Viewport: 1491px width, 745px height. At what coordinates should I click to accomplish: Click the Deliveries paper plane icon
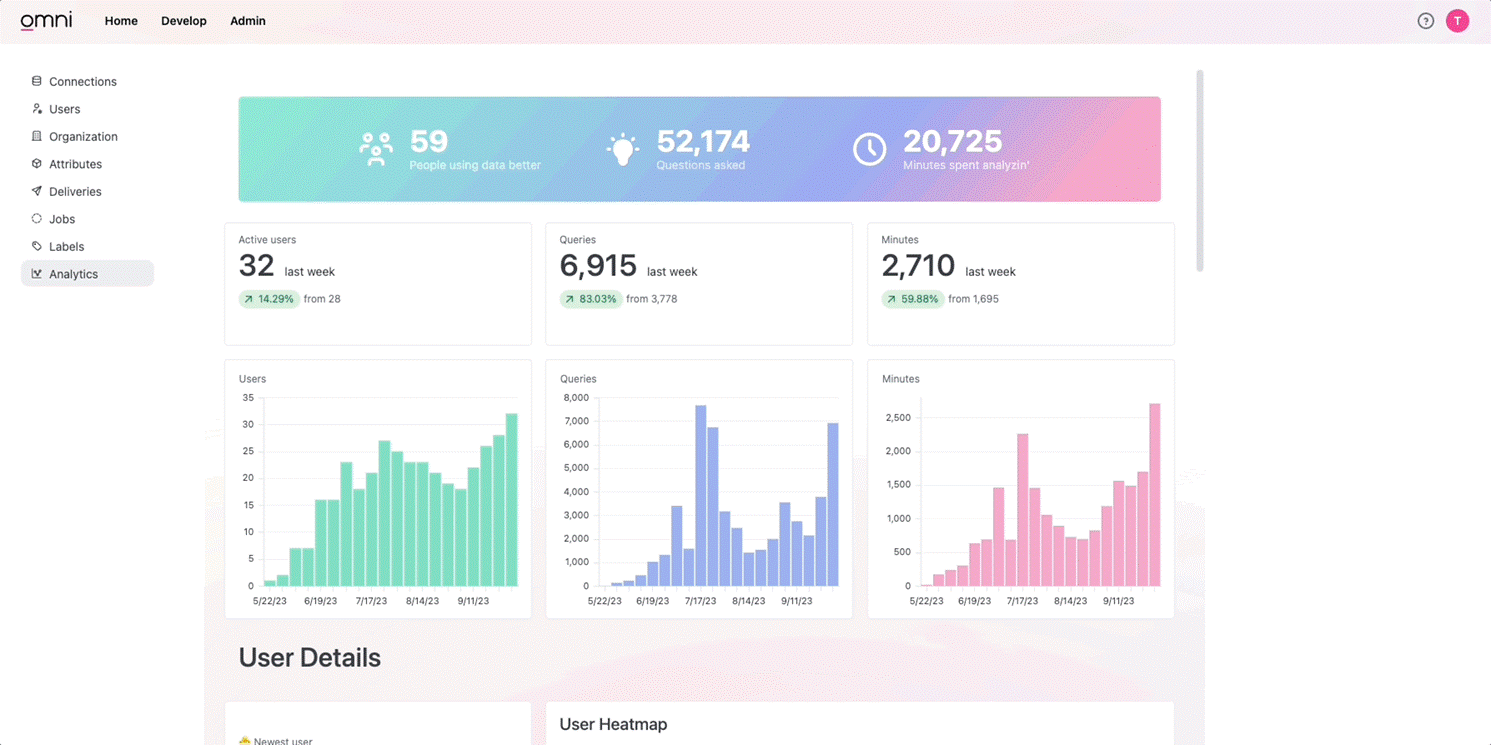(37, 191)
